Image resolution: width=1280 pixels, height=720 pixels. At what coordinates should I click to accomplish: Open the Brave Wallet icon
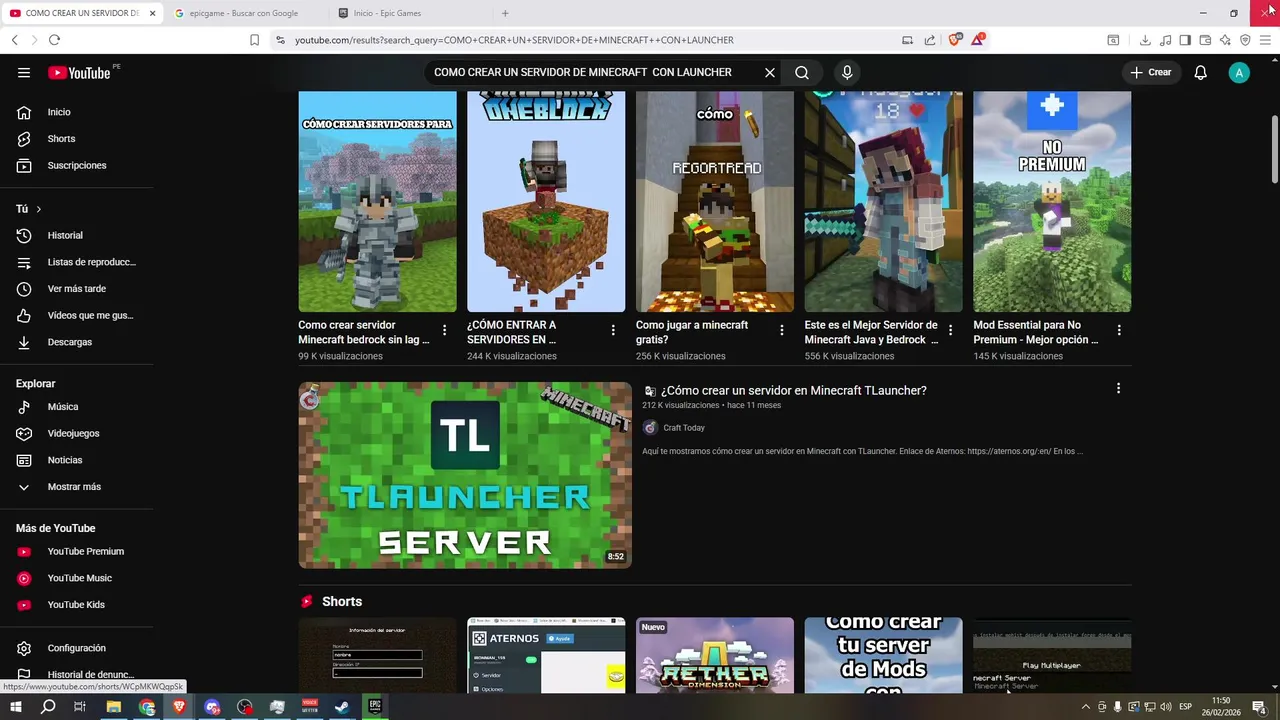[x=1205, y=40]
